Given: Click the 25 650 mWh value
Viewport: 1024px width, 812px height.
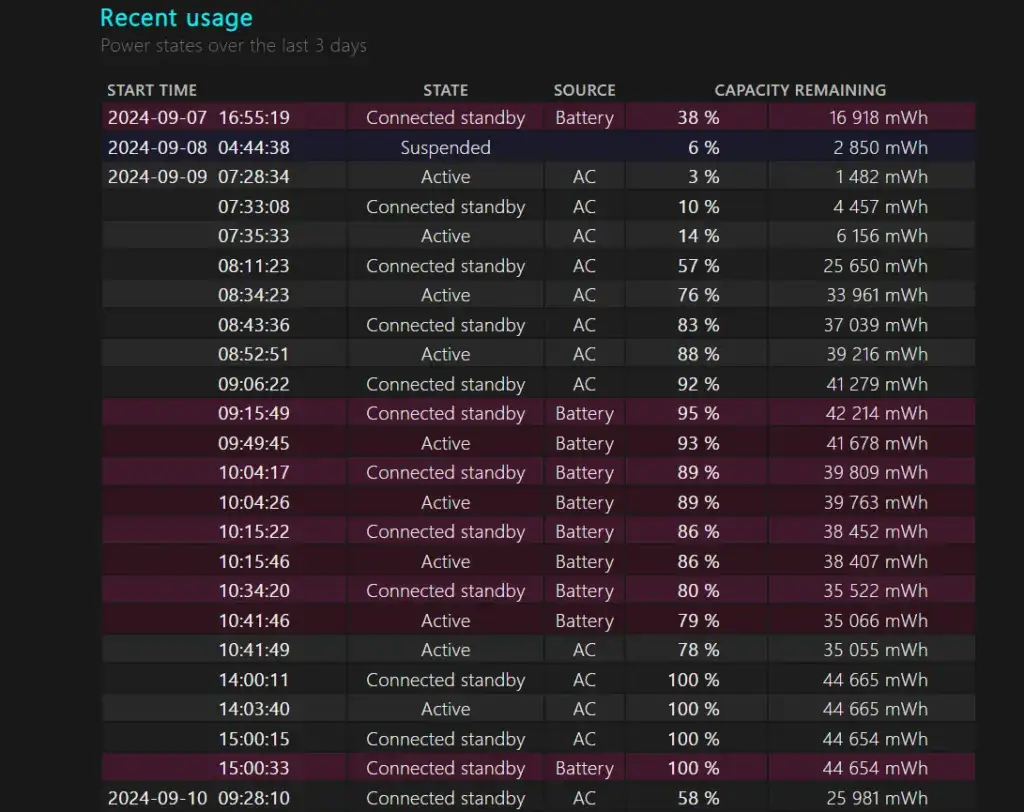Looking at the screenshot, I should pyautogui.click(x=876, y=266).
